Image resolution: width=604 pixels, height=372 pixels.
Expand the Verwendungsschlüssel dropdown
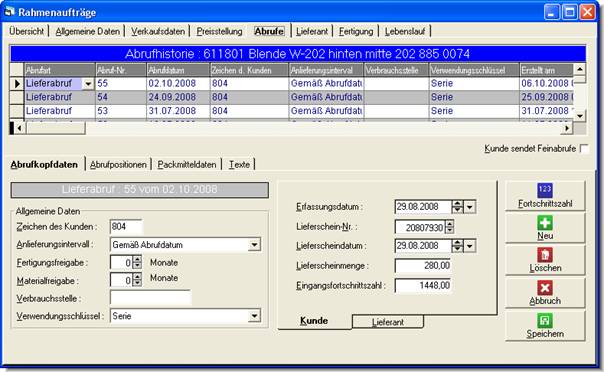click(x=254, y=316)
